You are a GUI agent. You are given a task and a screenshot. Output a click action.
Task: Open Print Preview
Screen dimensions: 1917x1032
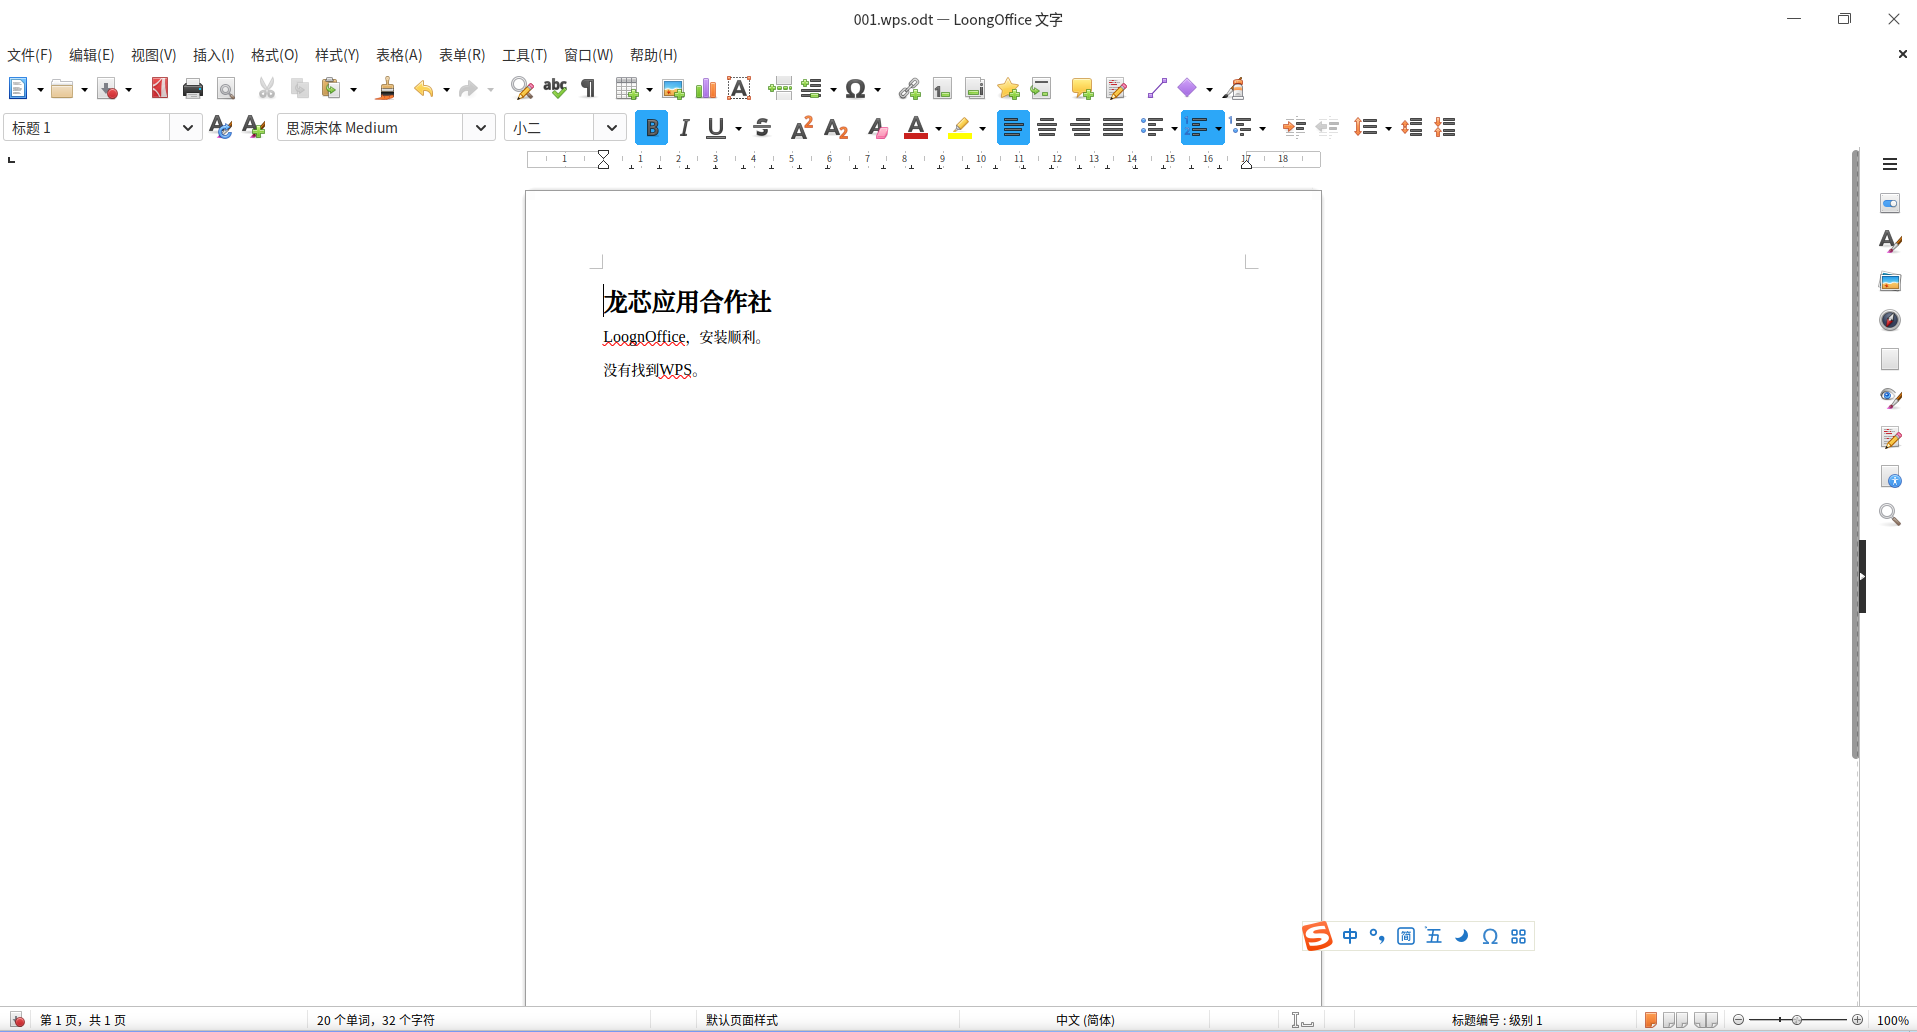pos(226,89)
